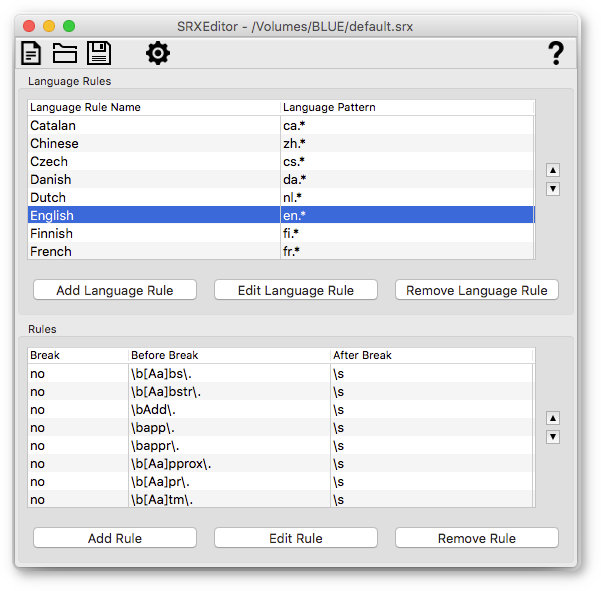Save the file using the floppy disk icon
This screenshot has width=601, height=591.
tap(99, 53)
